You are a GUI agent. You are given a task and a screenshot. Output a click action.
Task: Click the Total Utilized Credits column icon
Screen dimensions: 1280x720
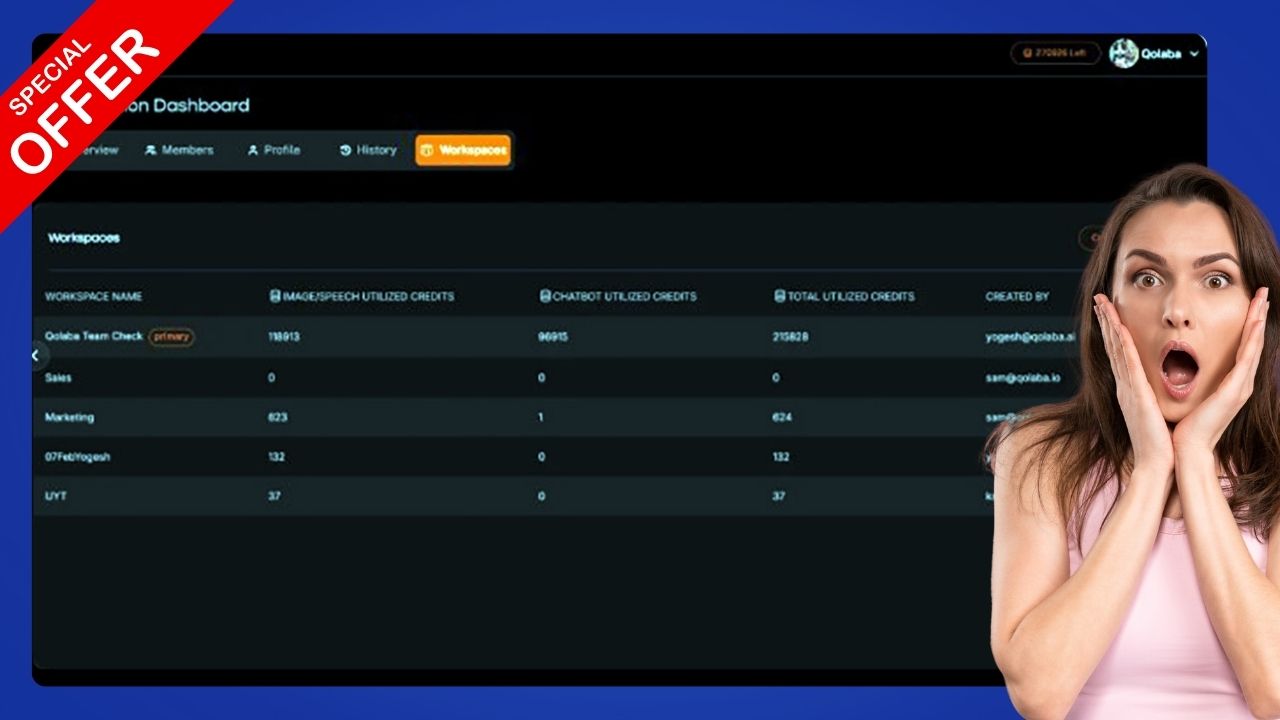[780, 296]
